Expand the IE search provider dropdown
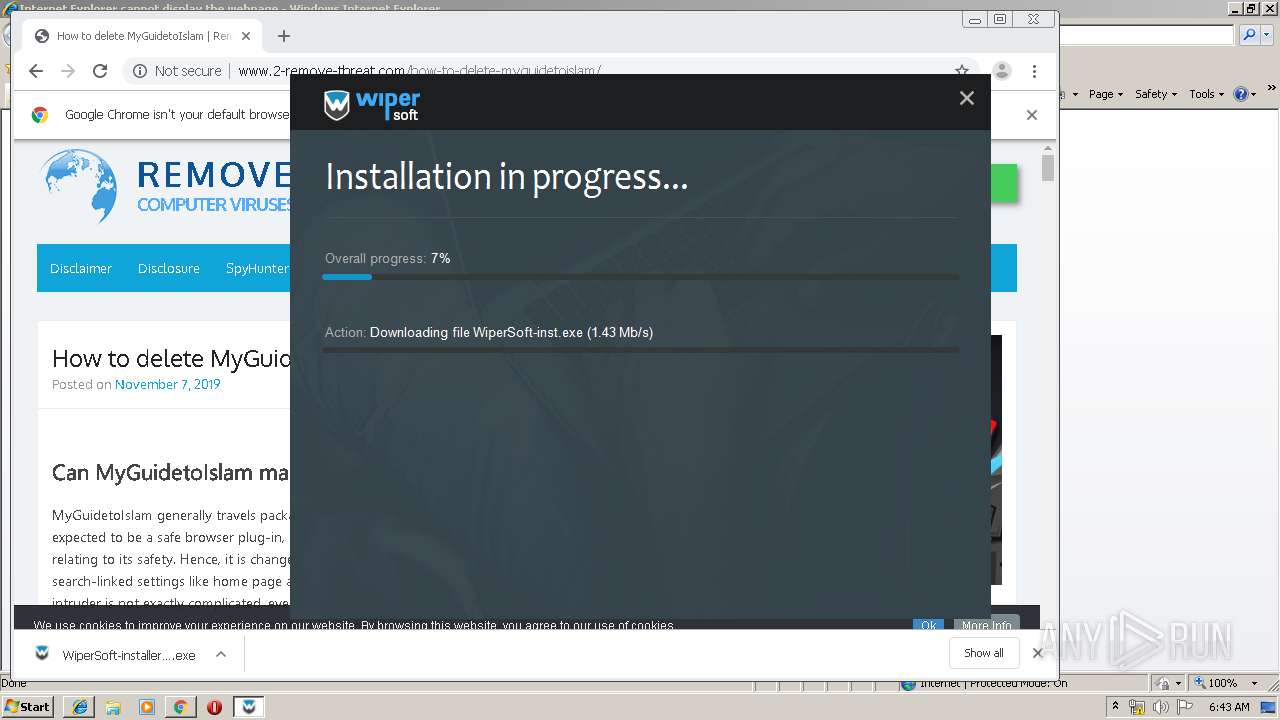 (x=1265, y=35)
